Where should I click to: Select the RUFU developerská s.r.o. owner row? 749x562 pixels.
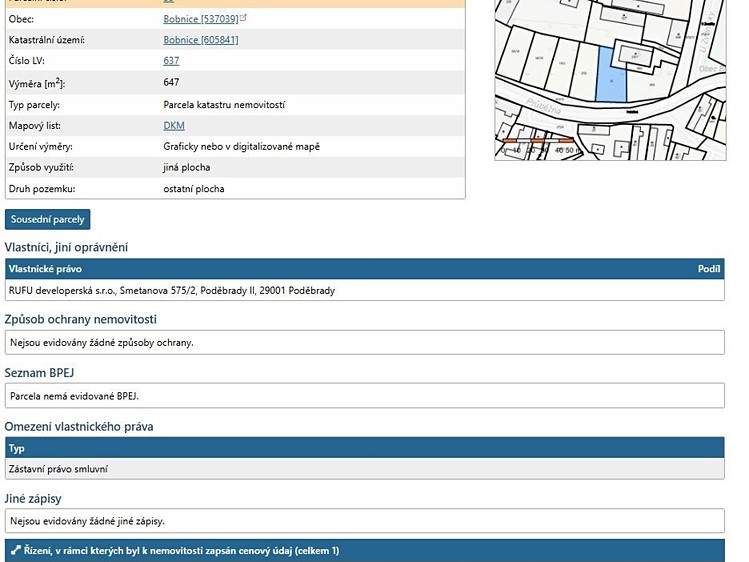pos(364,290)
